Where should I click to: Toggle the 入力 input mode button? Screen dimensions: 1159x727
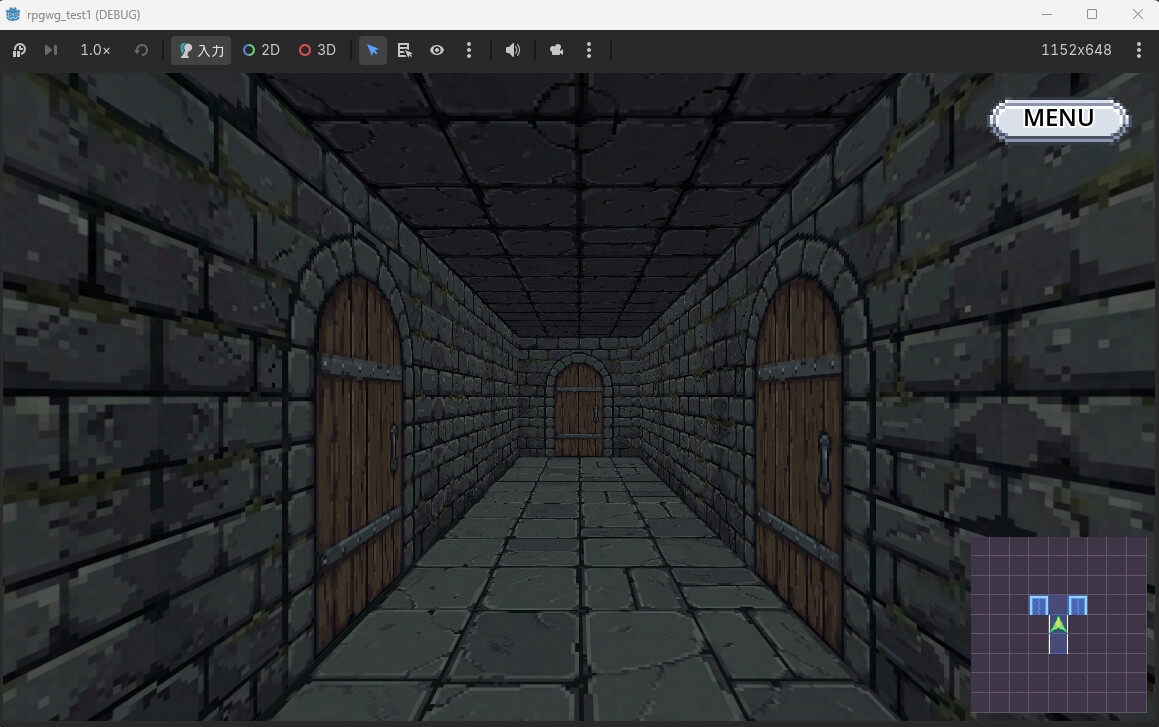[201, 50]
